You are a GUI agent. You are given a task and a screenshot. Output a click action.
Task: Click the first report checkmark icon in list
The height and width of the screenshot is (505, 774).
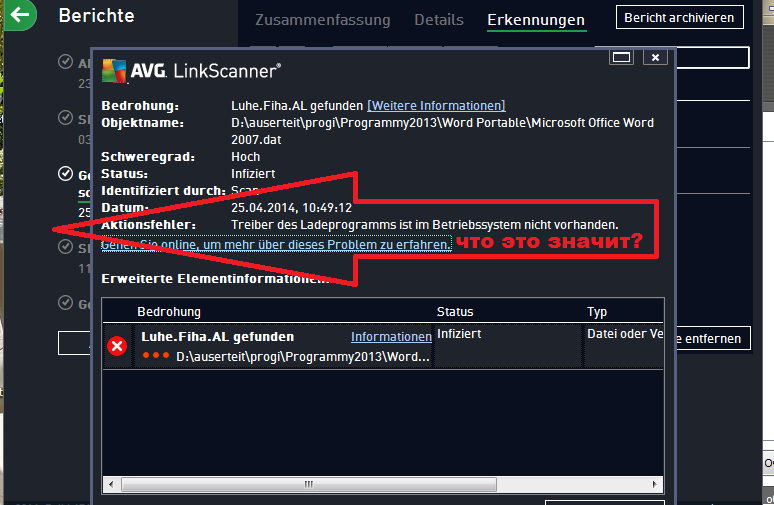click(x=65, y=62)
